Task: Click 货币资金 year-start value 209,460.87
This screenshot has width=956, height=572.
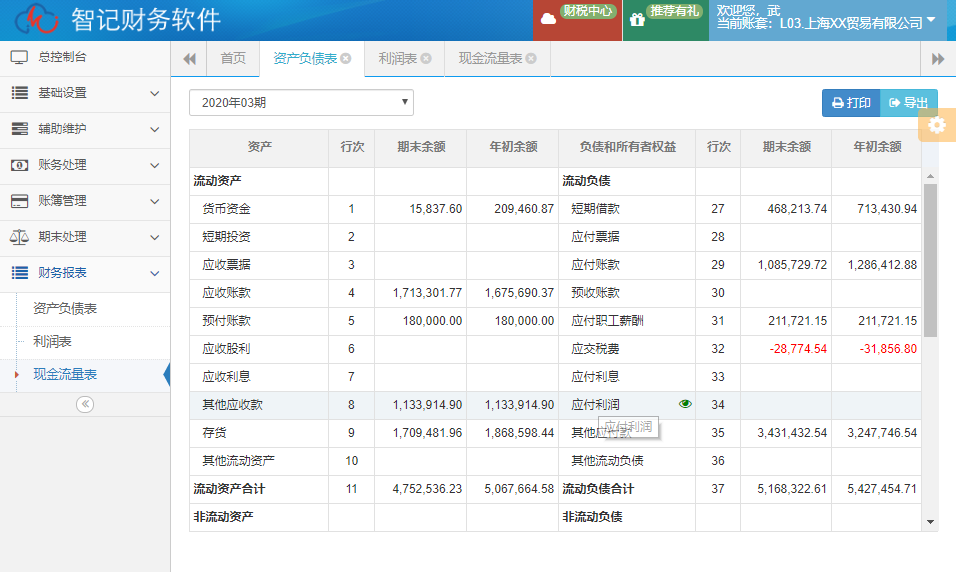Action: (x=524, y=209)
